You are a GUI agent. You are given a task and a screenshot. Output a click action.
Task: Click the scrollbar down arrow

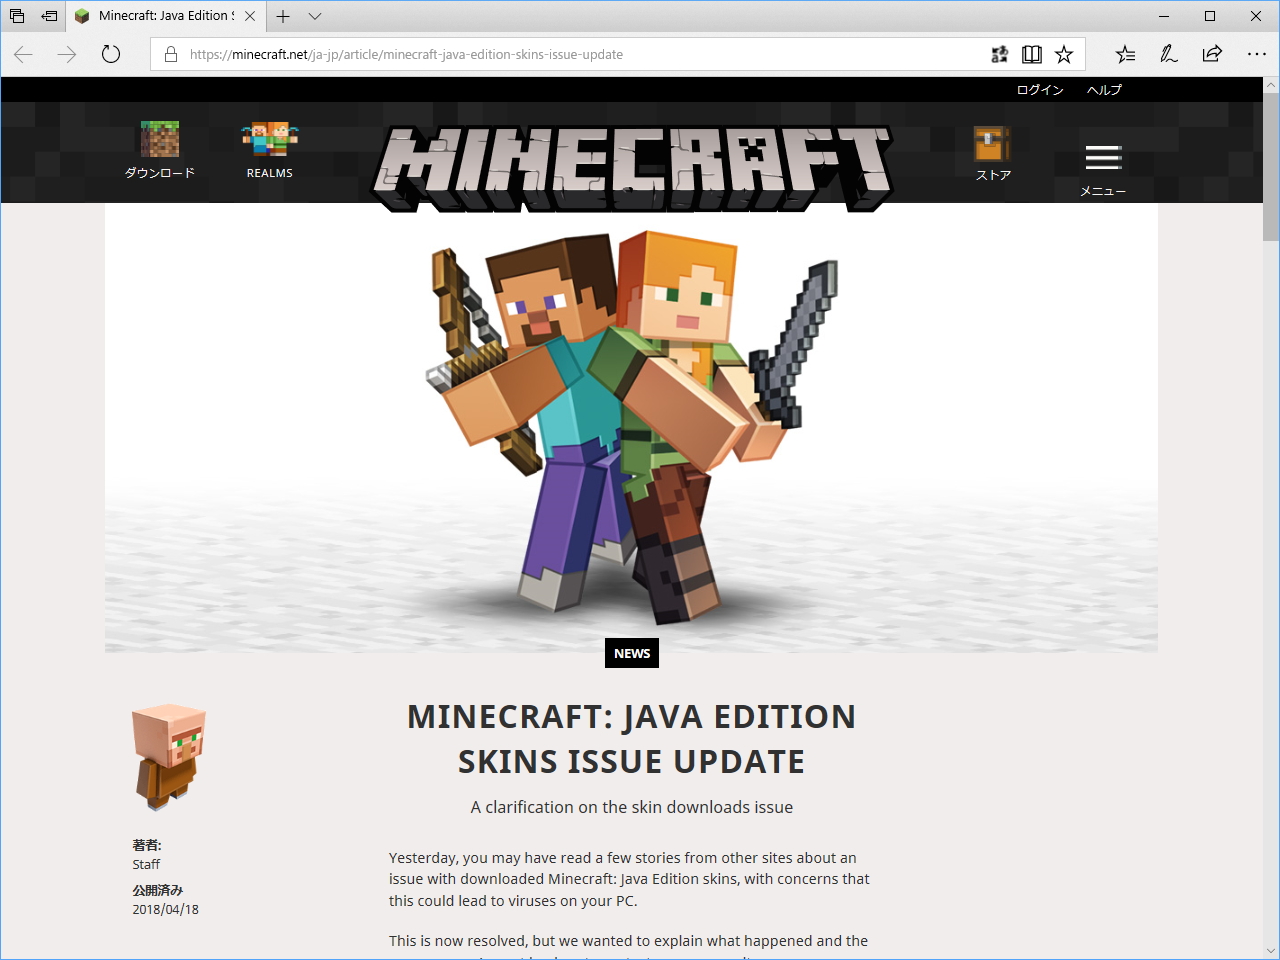(1271, 951)
